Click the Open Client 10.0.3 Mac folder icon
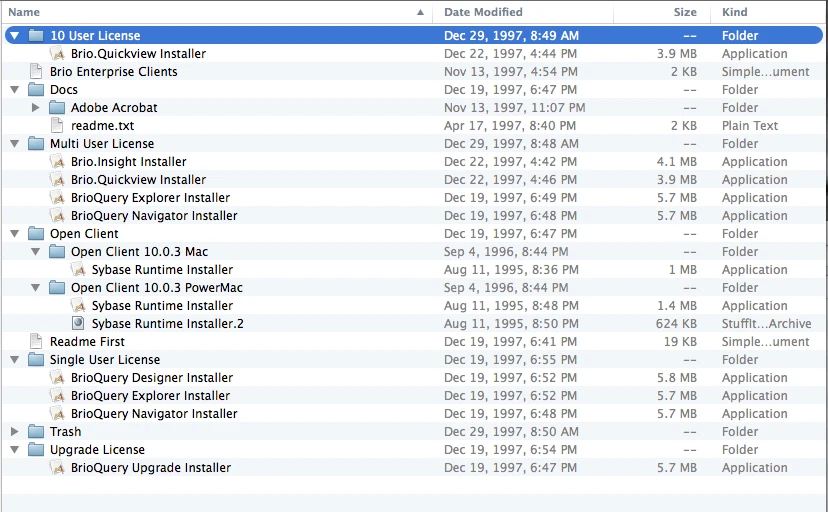Screen dimensions: 828x512 click(x=57, y=251)
